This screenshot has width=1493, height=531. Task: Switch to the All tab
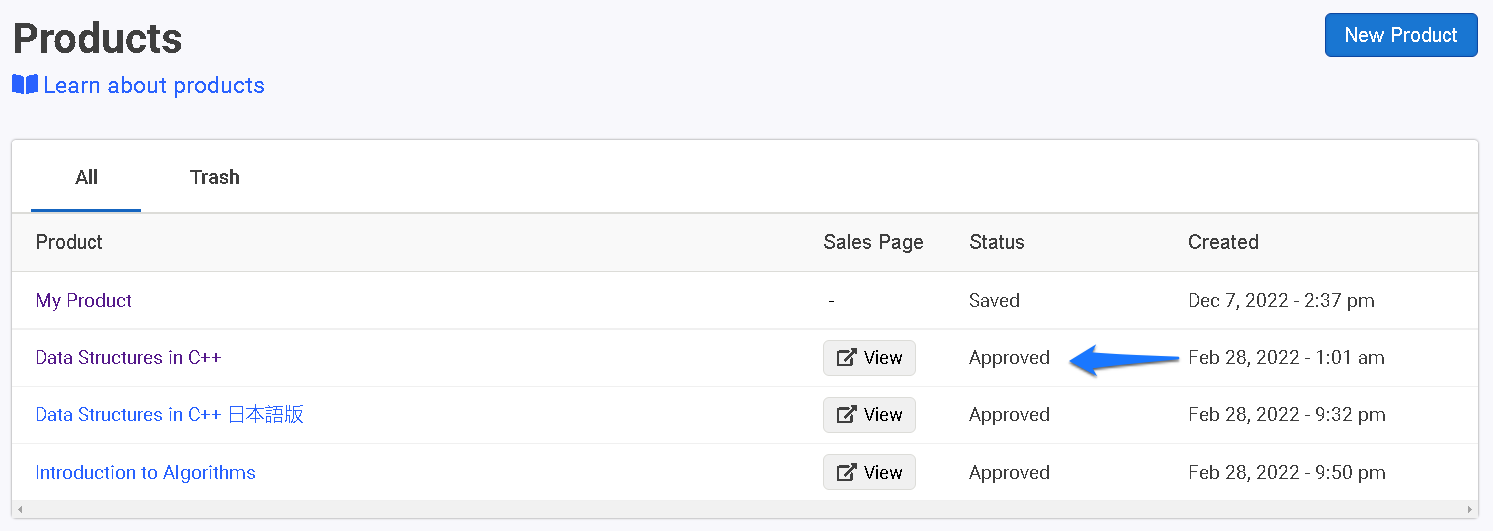point(86,177)
